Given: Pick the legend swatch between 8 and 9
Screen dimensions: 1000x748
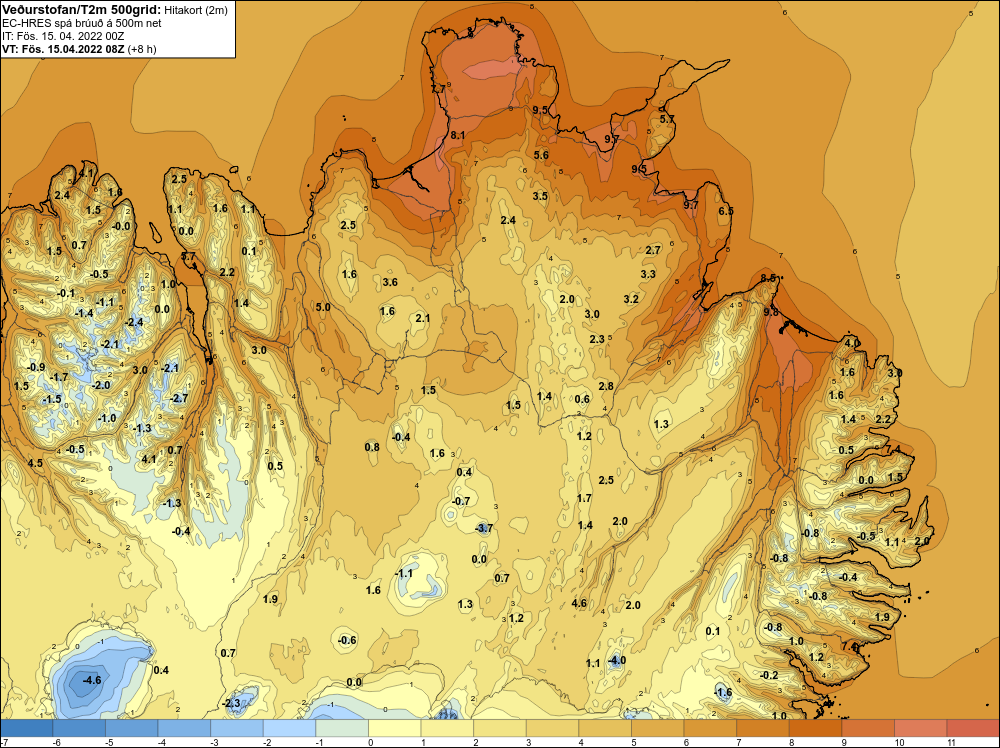Looking at the screenshot, I should point(815,728).
